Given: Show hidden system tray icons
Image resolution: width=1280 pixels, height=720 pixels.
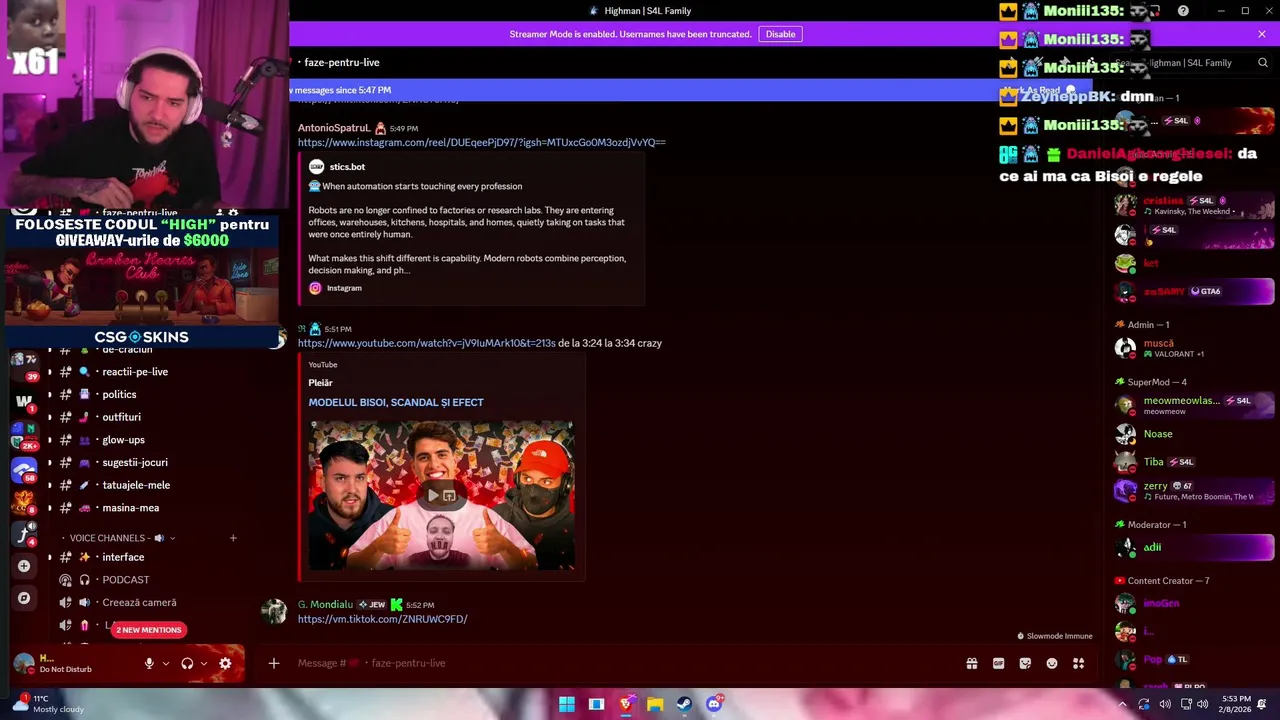Looking at the screenshot, I should click(1122, 704).
